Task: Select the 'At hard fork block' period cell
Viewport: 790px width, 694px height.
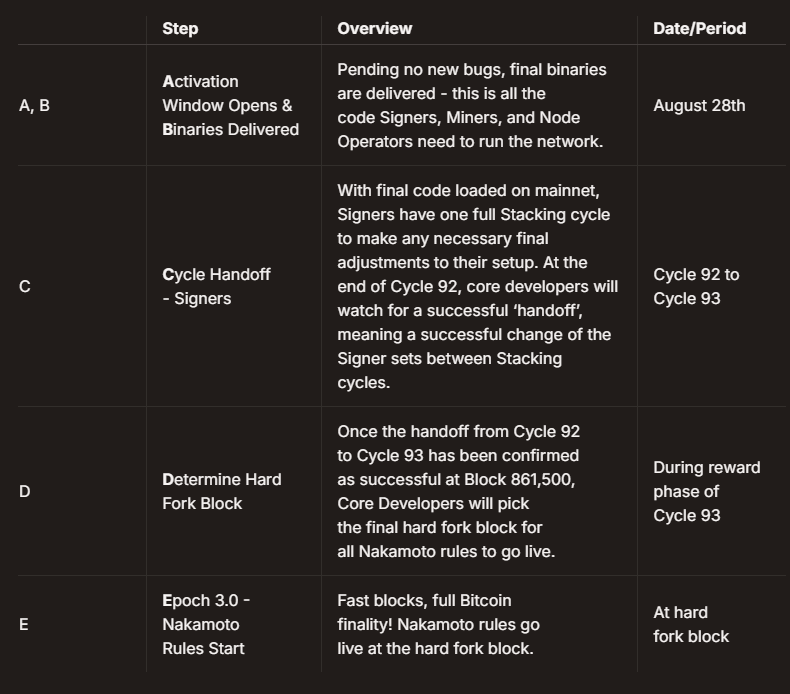Action: coord(691,624)
